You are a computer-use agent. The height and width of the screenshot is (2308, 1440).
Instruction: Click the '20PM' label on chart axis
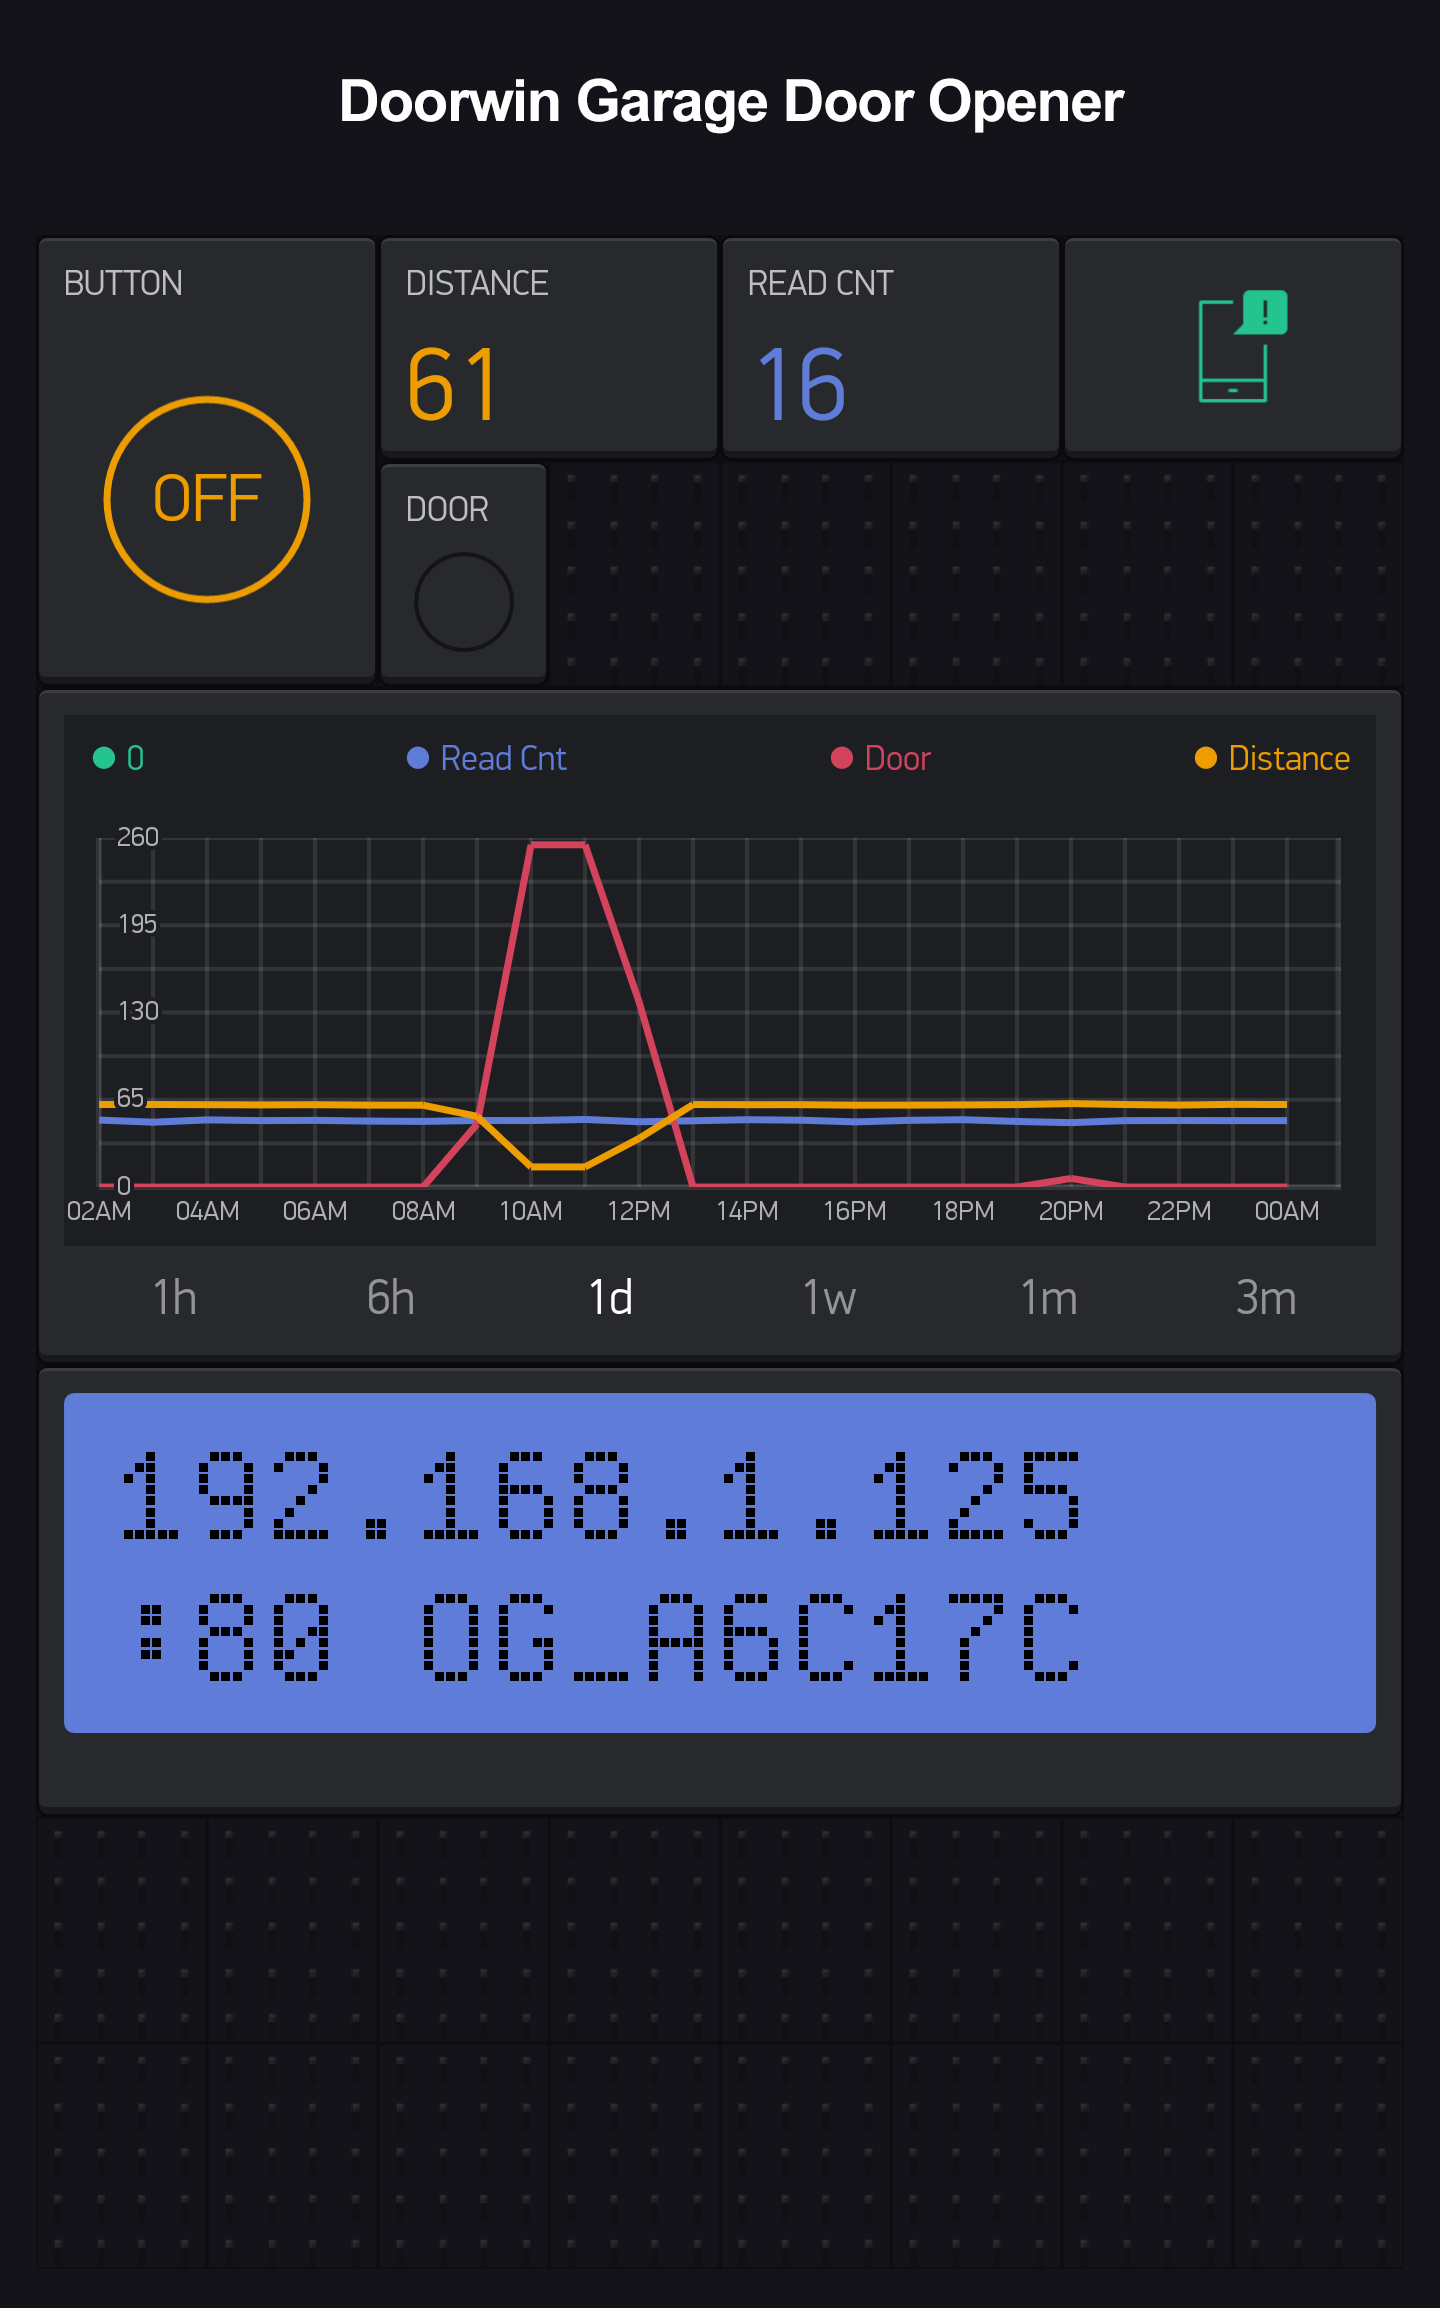click(1071, 1211)
